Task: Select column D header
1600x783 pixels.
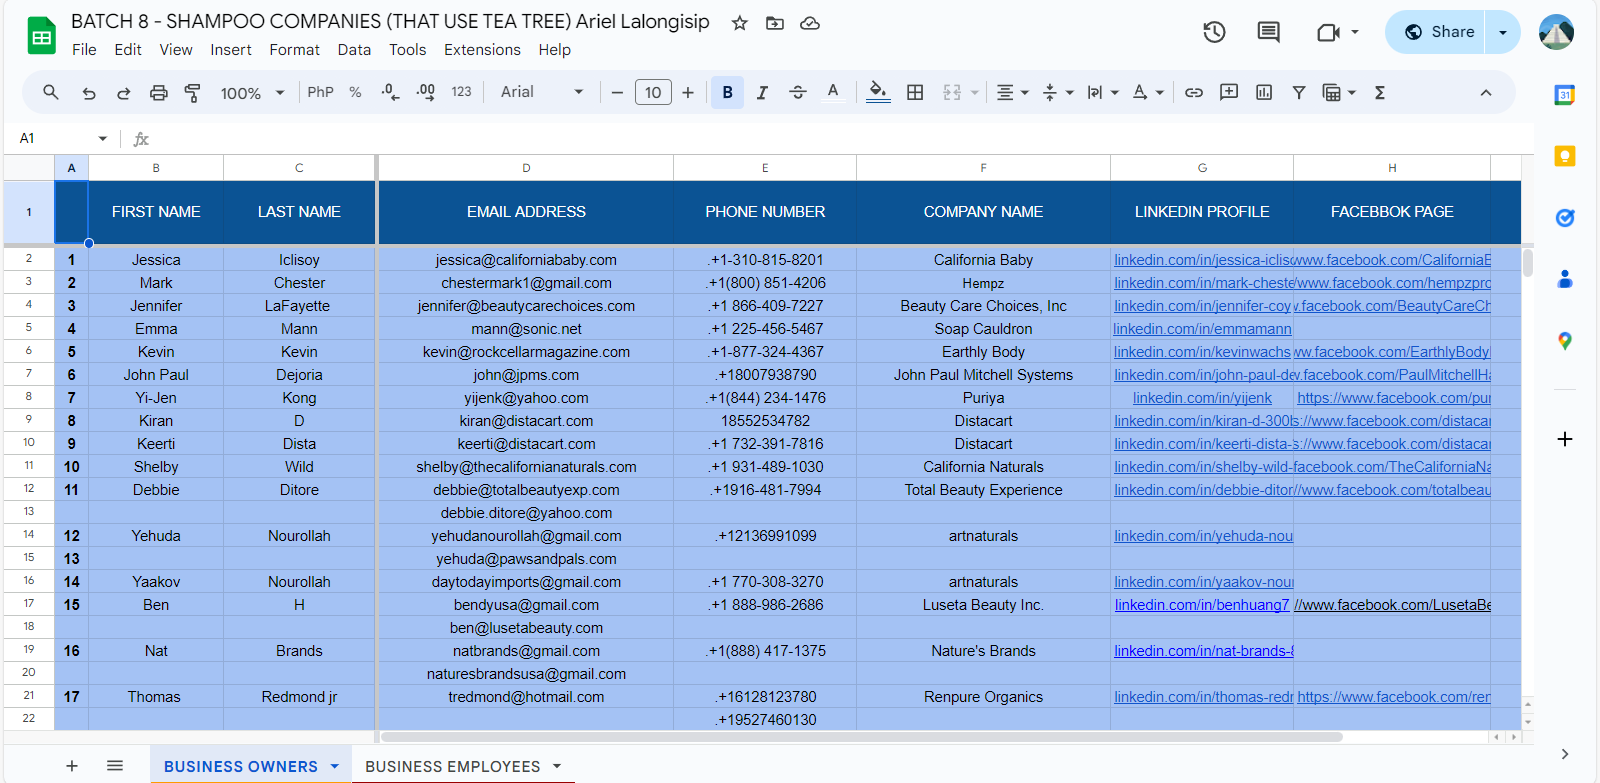Action: click(x=526, y=168)
